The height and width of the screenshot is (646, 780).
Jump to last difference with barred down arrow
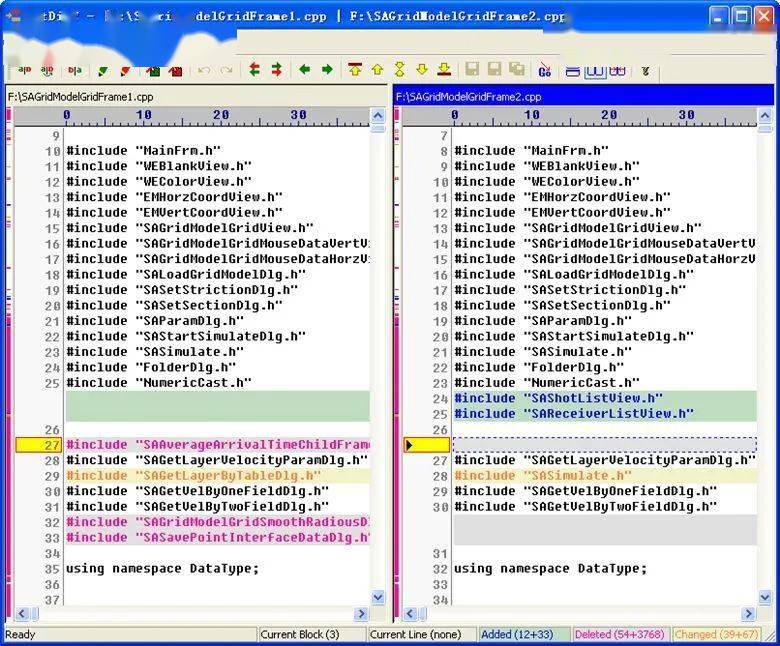pos(444,70)
